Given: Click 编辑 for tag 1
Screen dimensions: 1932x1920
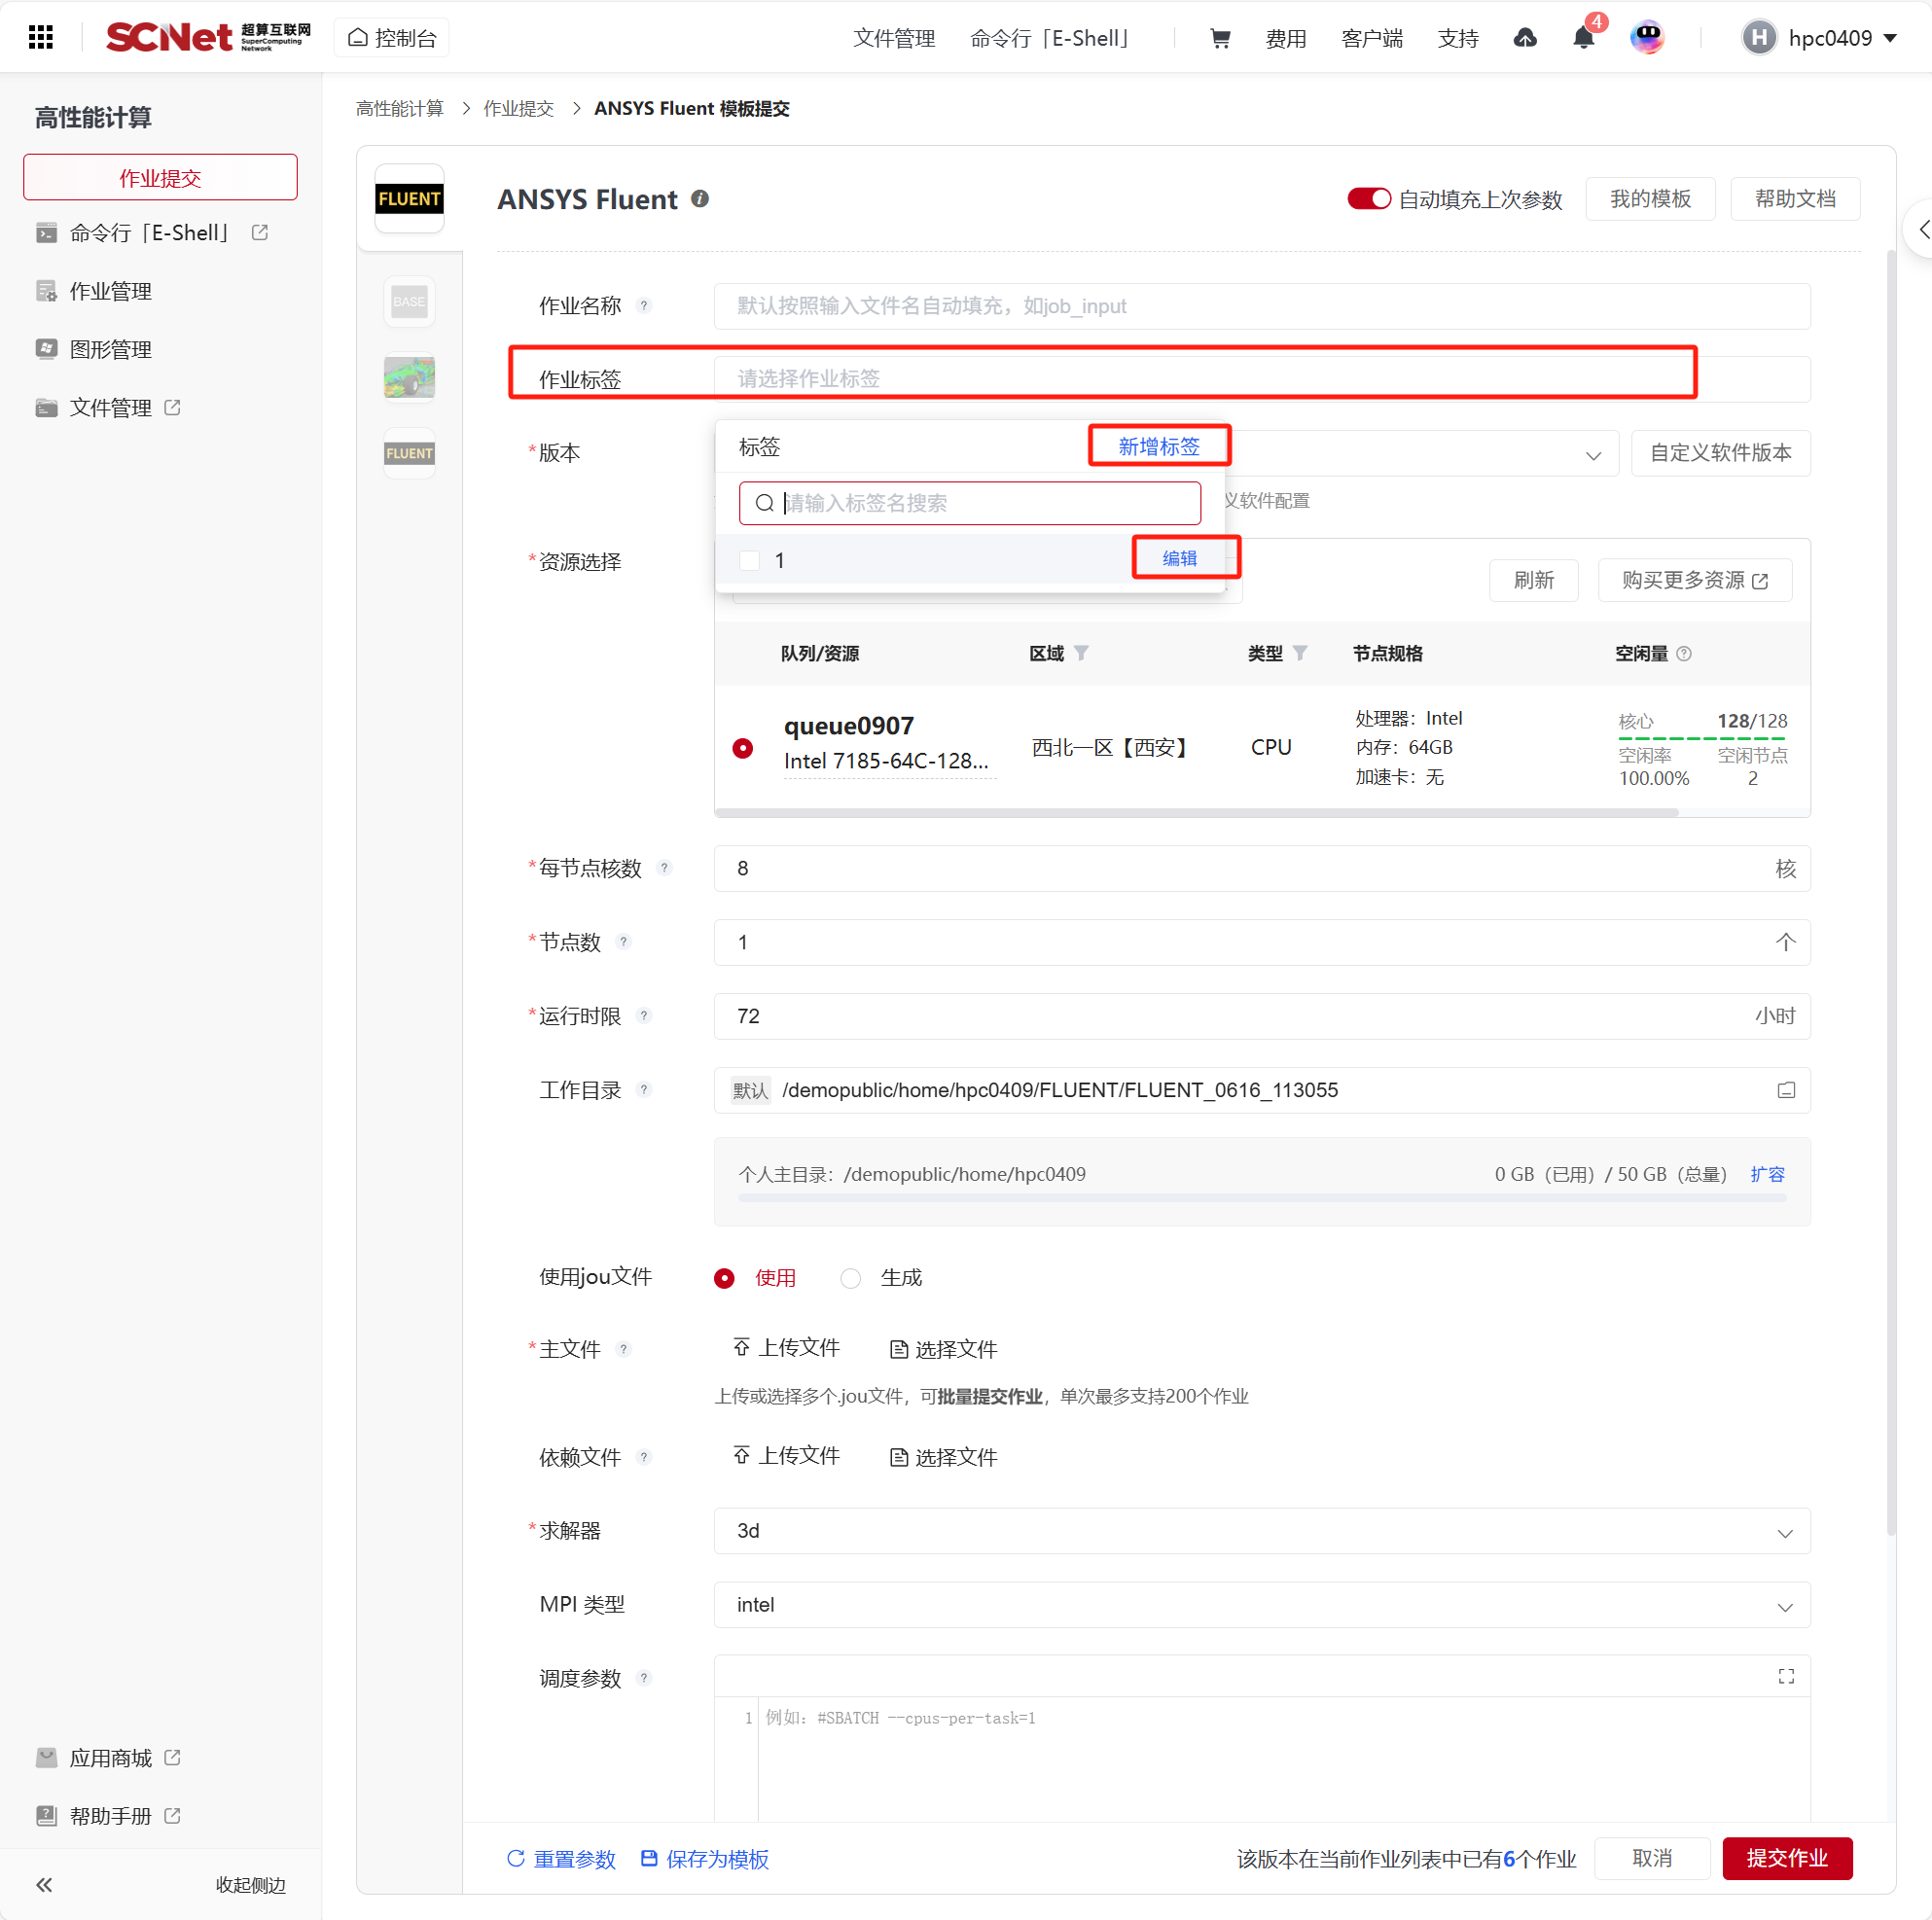Looking at the screenshot, I should [x=1180, y=558].
